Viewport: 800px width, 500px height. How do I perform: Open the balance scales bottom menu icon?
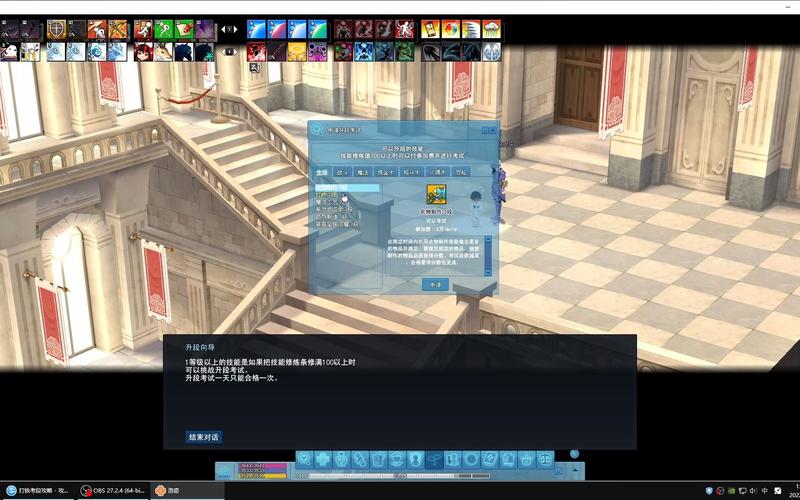point(545,460)
